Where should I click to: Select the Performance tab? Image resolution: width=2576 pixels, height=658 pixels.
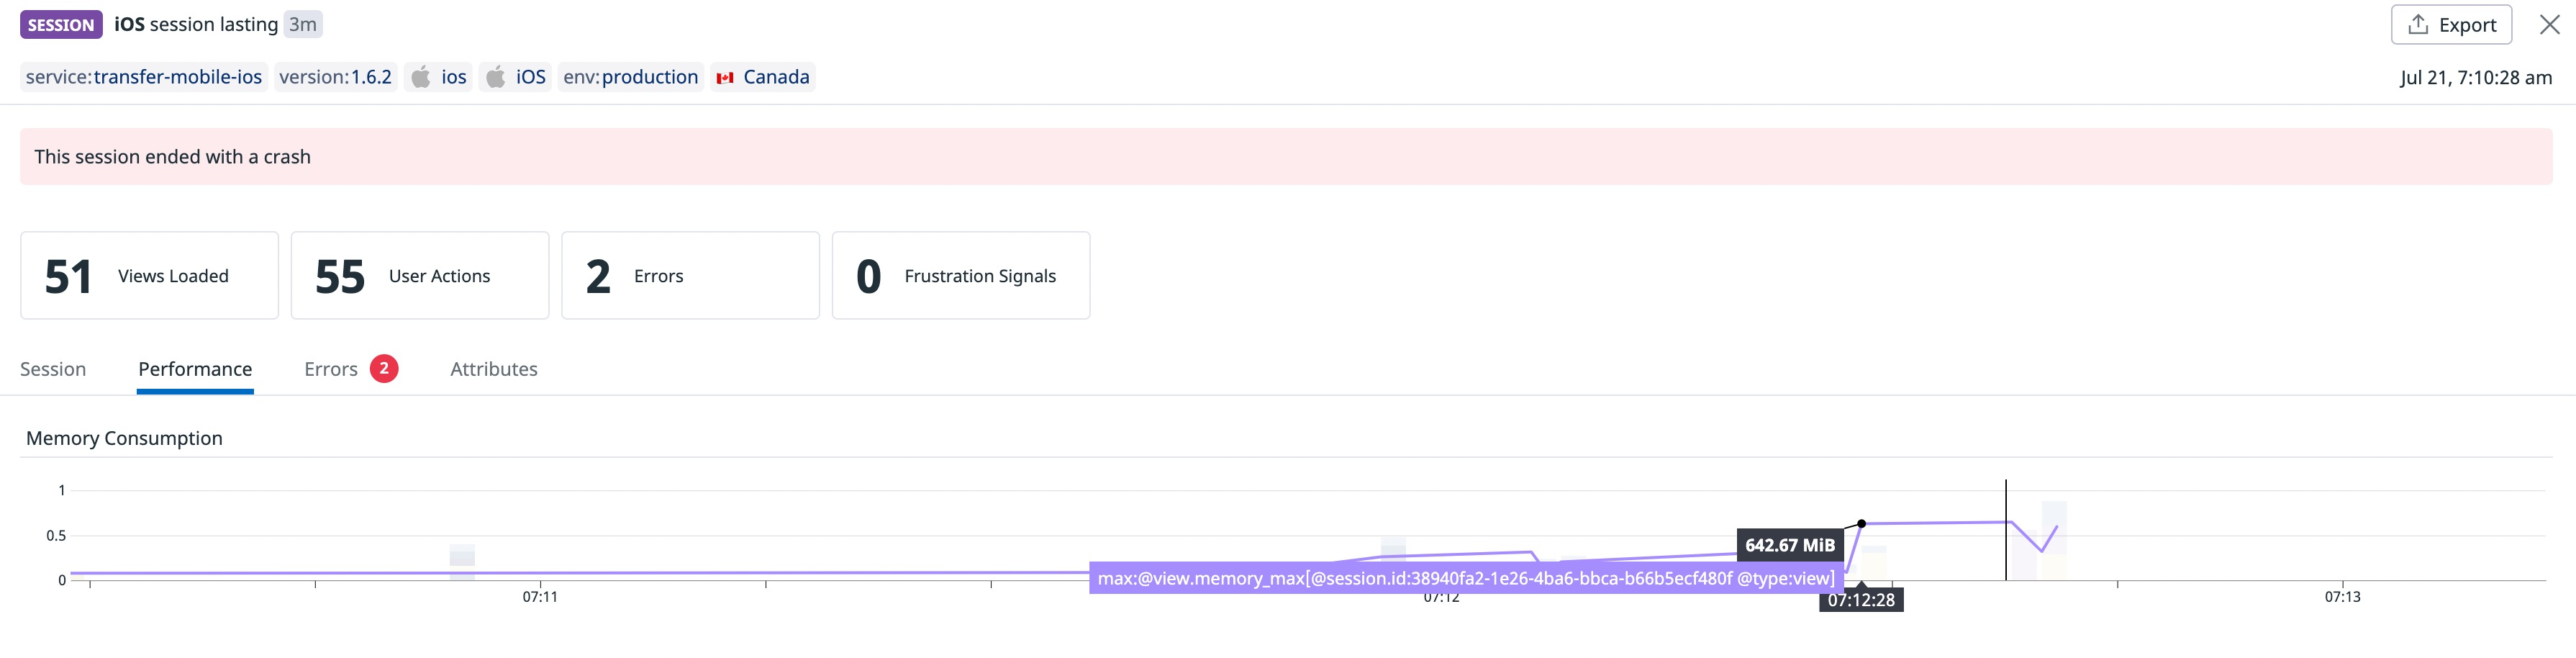point(194,368)
